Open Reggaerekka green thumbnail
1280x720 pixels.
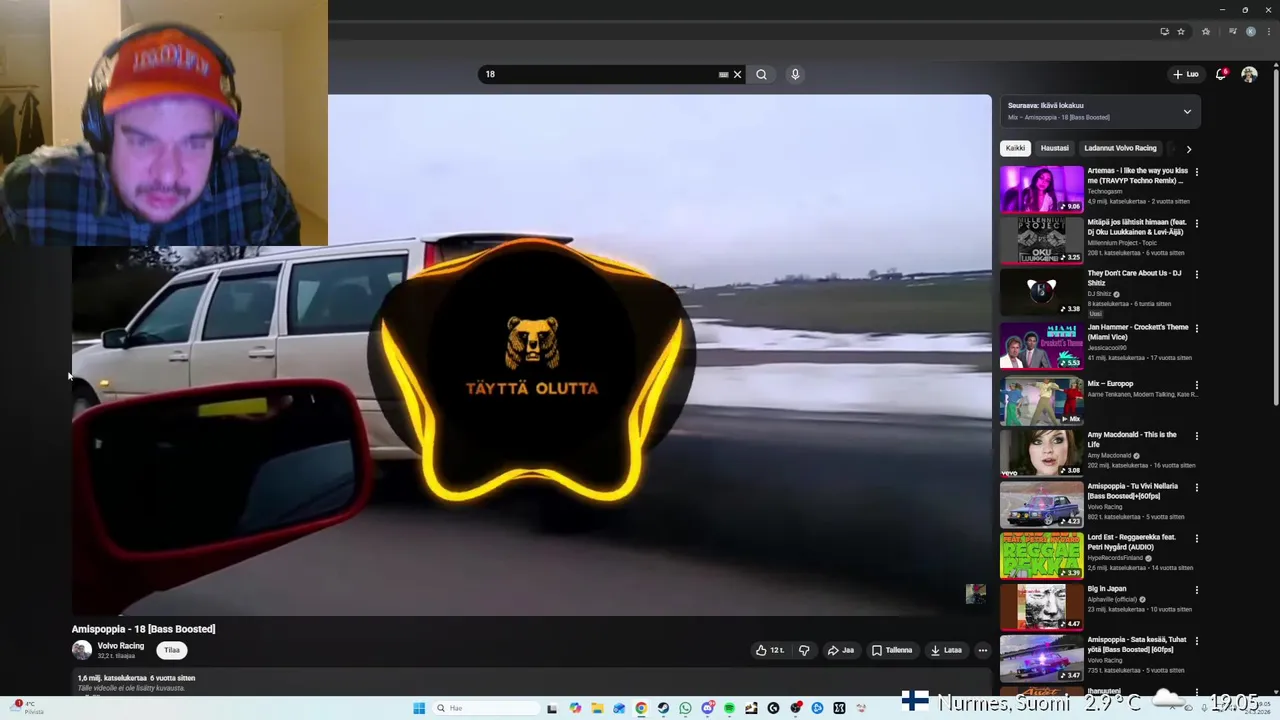pos(1041,555)
